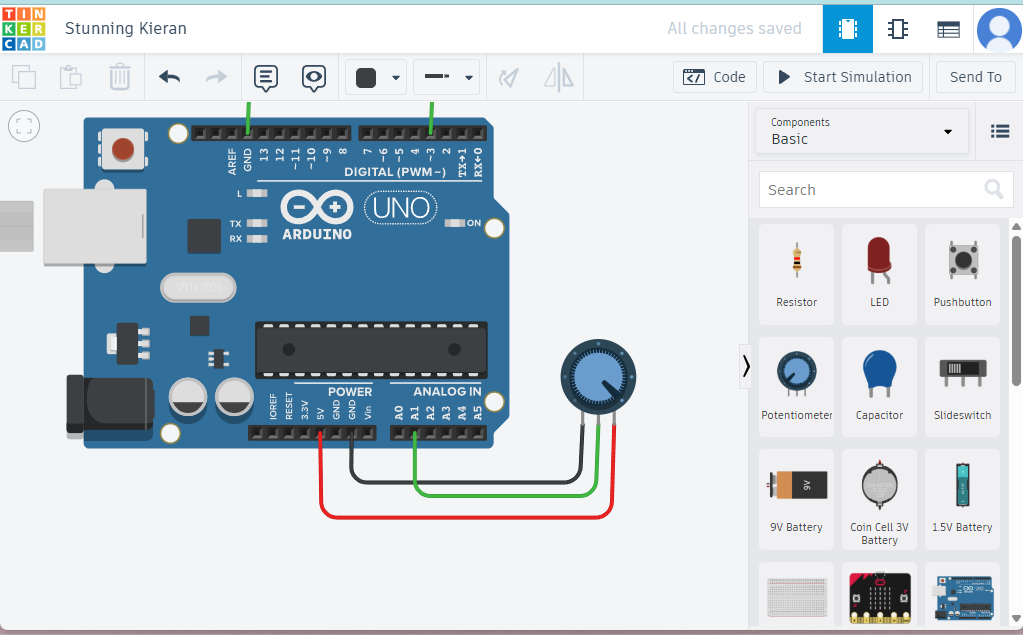Click the Arduino USB port
Viewport: 1023px width, 635px height.
tap(95, 226)
